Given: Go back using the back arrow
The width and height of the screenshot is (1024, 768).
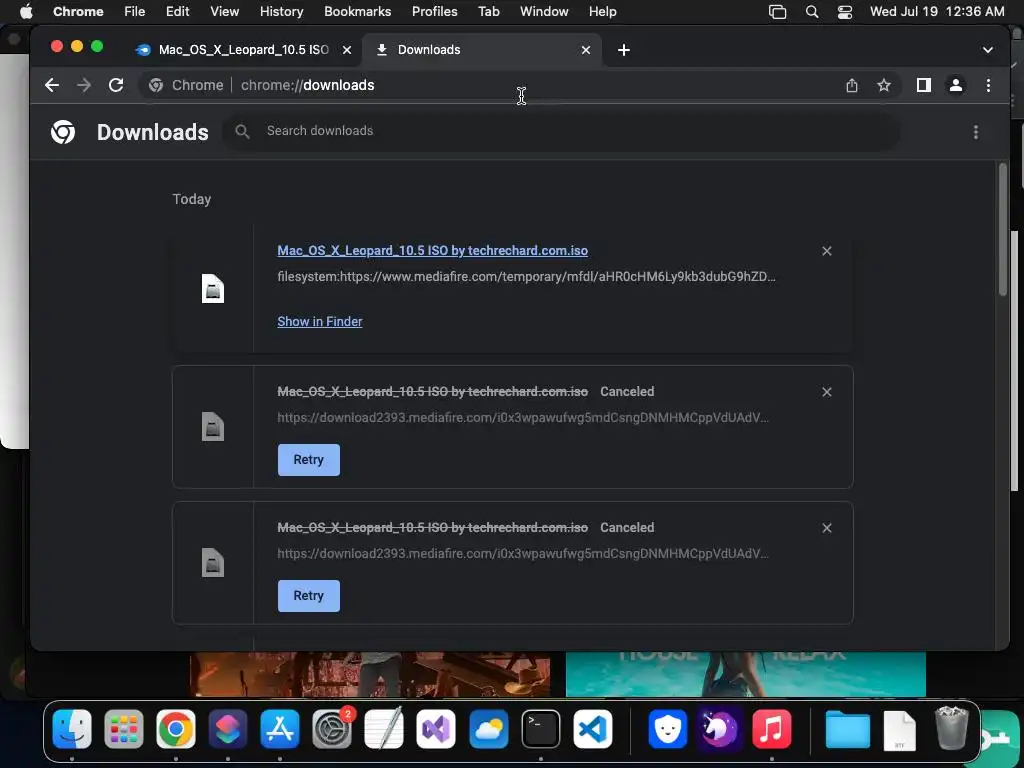Looking at the screenshot, I should 52,85.
